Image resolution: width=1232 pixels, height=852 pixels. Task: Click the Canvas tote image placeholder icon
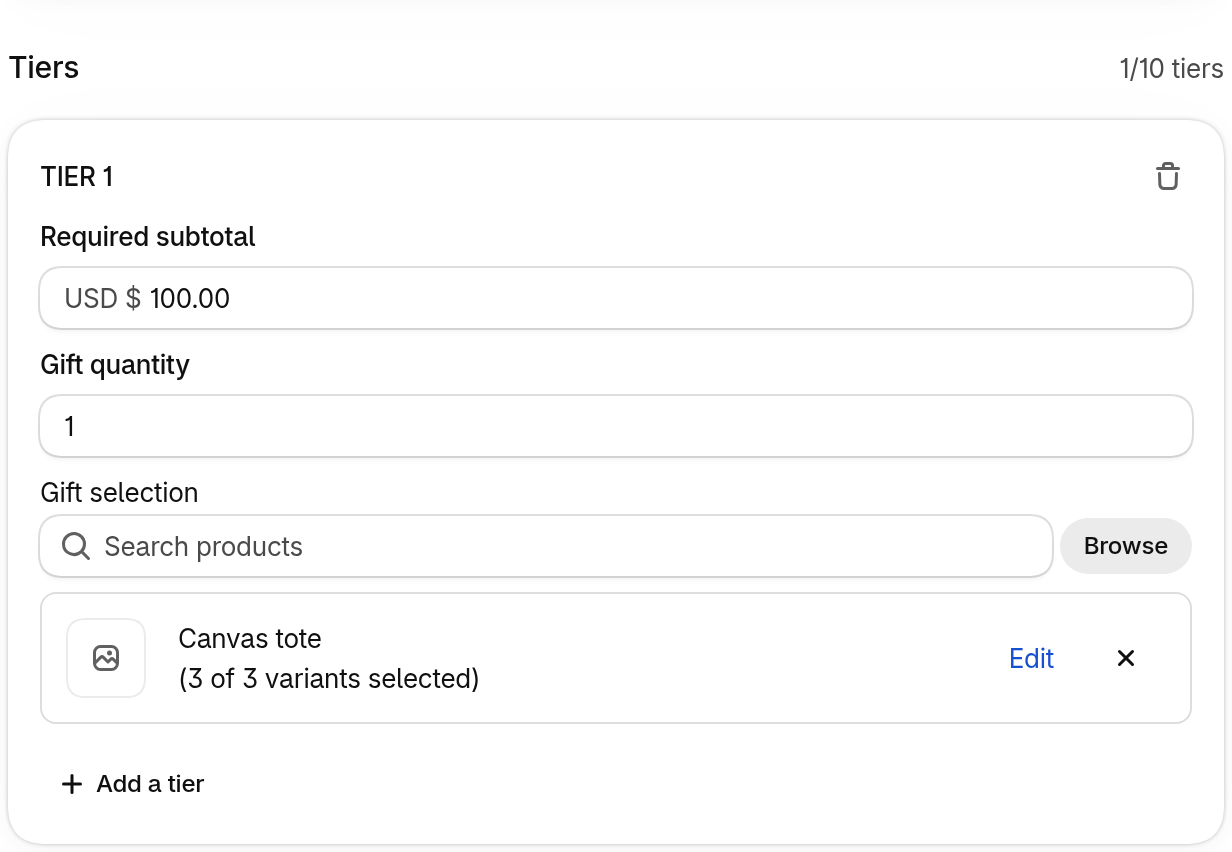(106, 658)
